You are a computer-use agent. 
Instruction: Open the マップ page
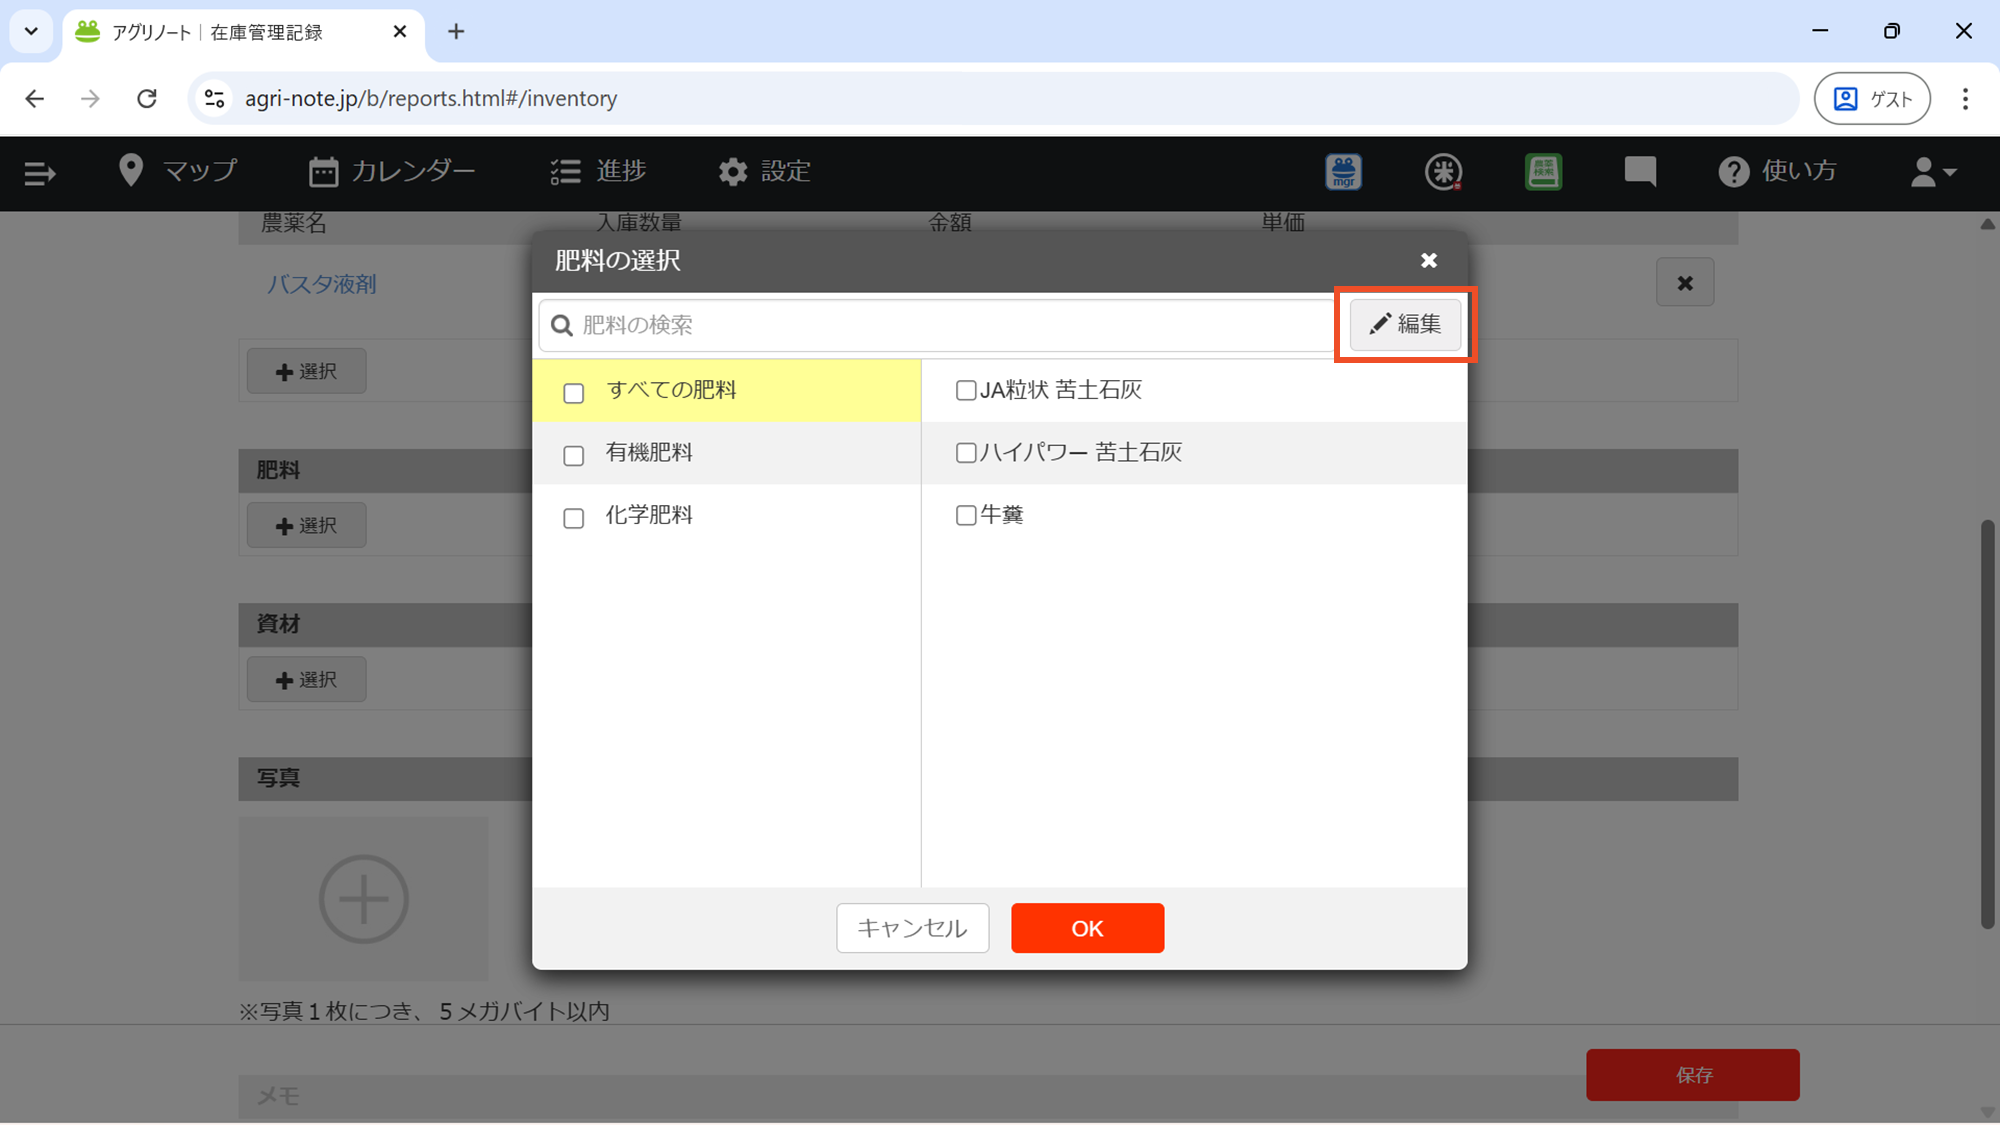(178, 171)
